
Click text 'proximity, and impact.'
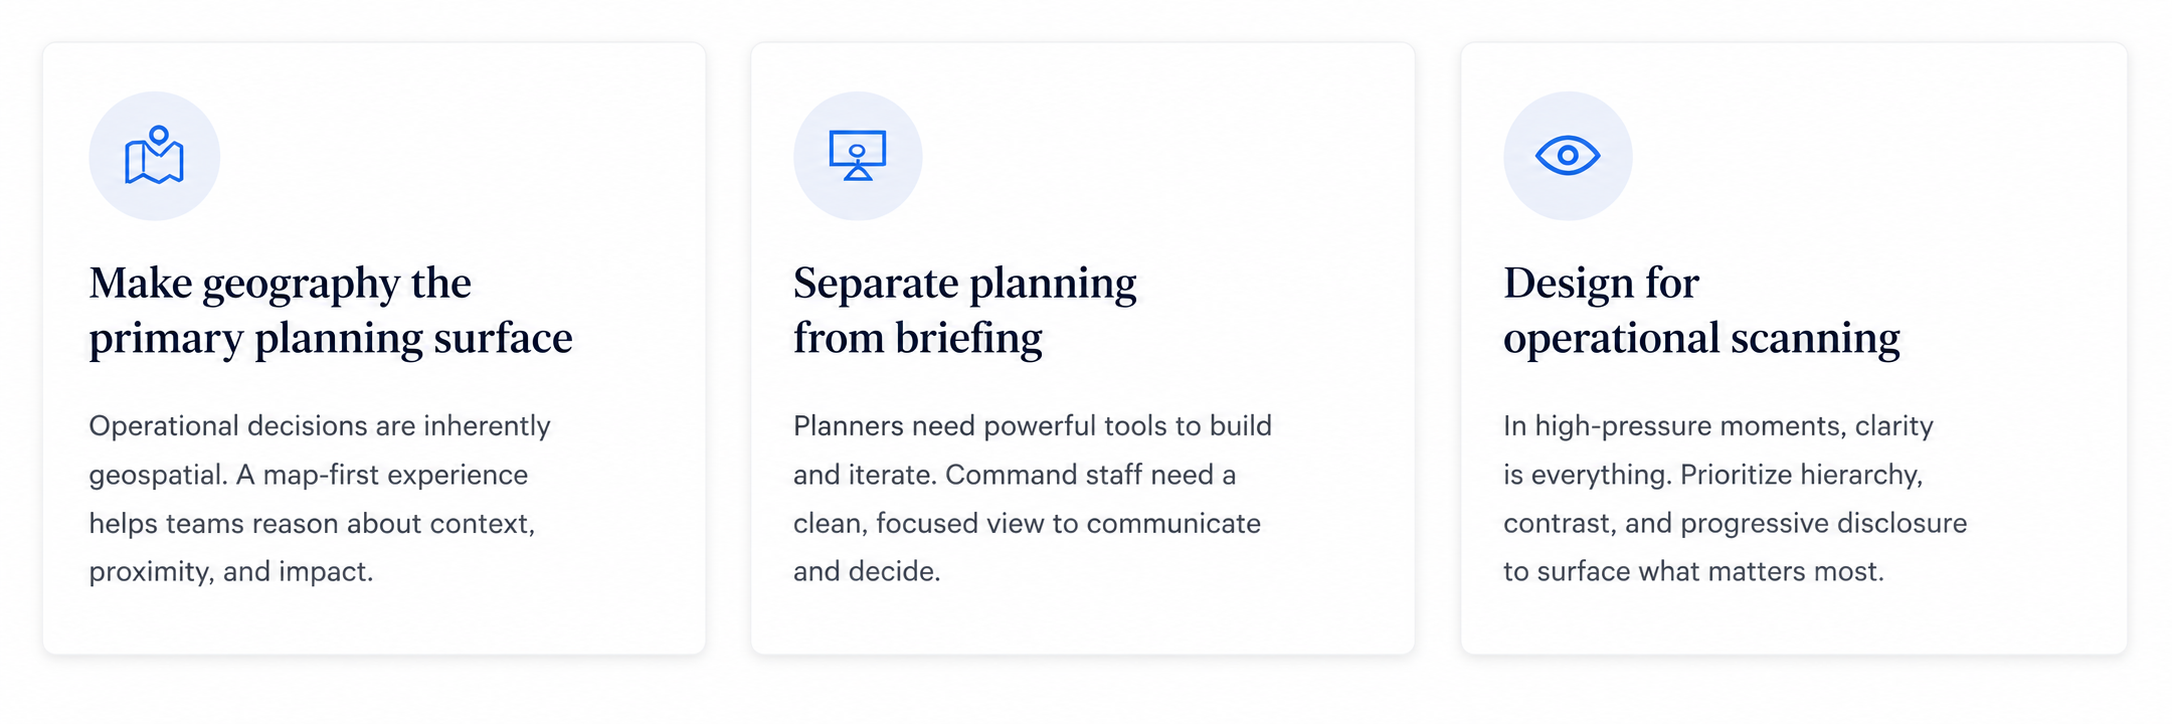(x=231, y=571)
